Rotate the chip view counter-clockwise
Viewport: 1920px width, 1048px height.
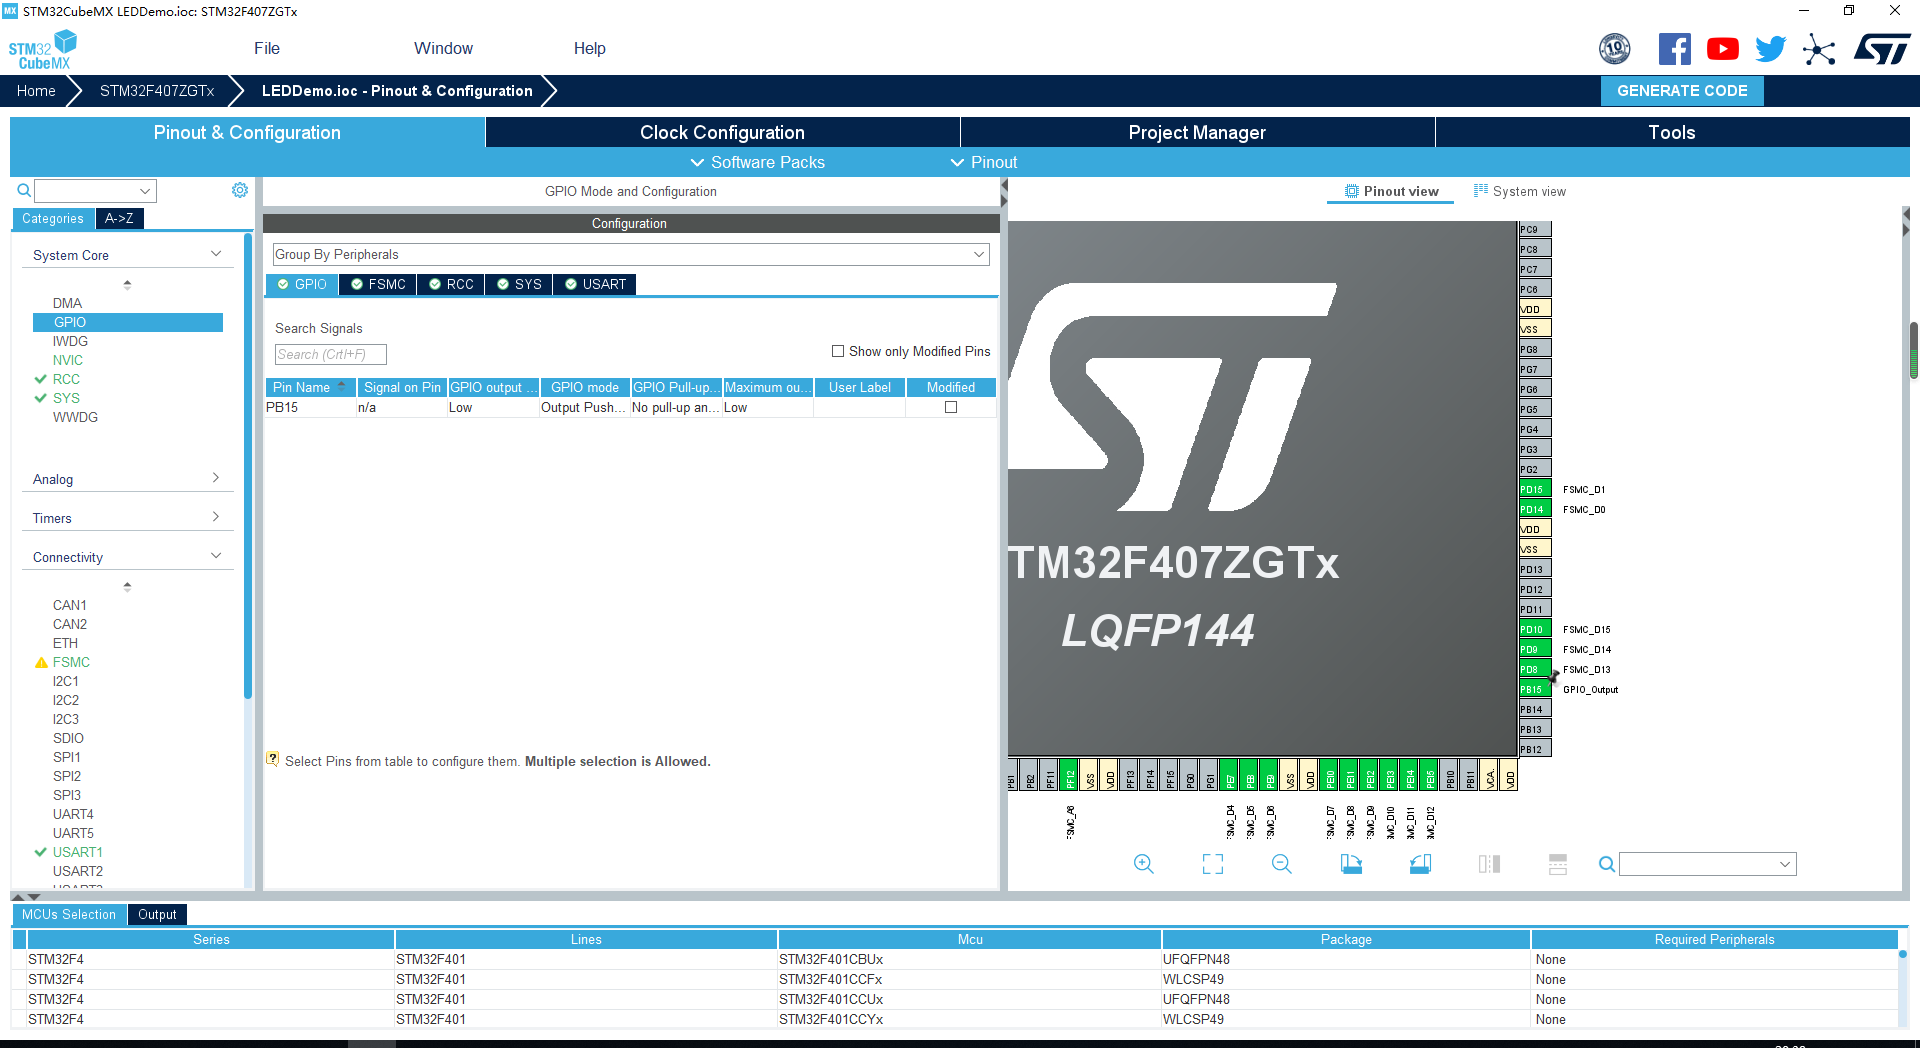pos(1420,864)
